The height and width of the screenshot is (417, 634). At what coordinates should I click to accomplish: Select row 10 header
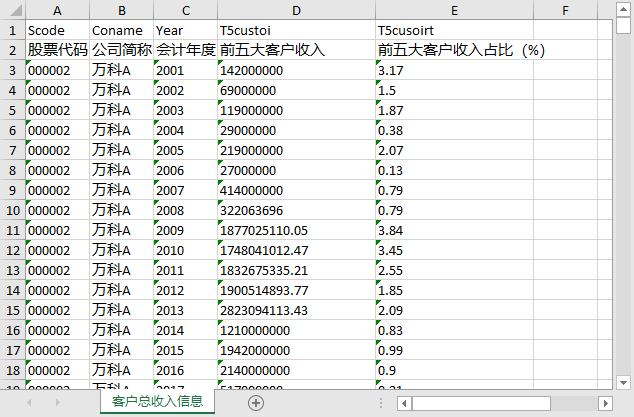point(13,210)
